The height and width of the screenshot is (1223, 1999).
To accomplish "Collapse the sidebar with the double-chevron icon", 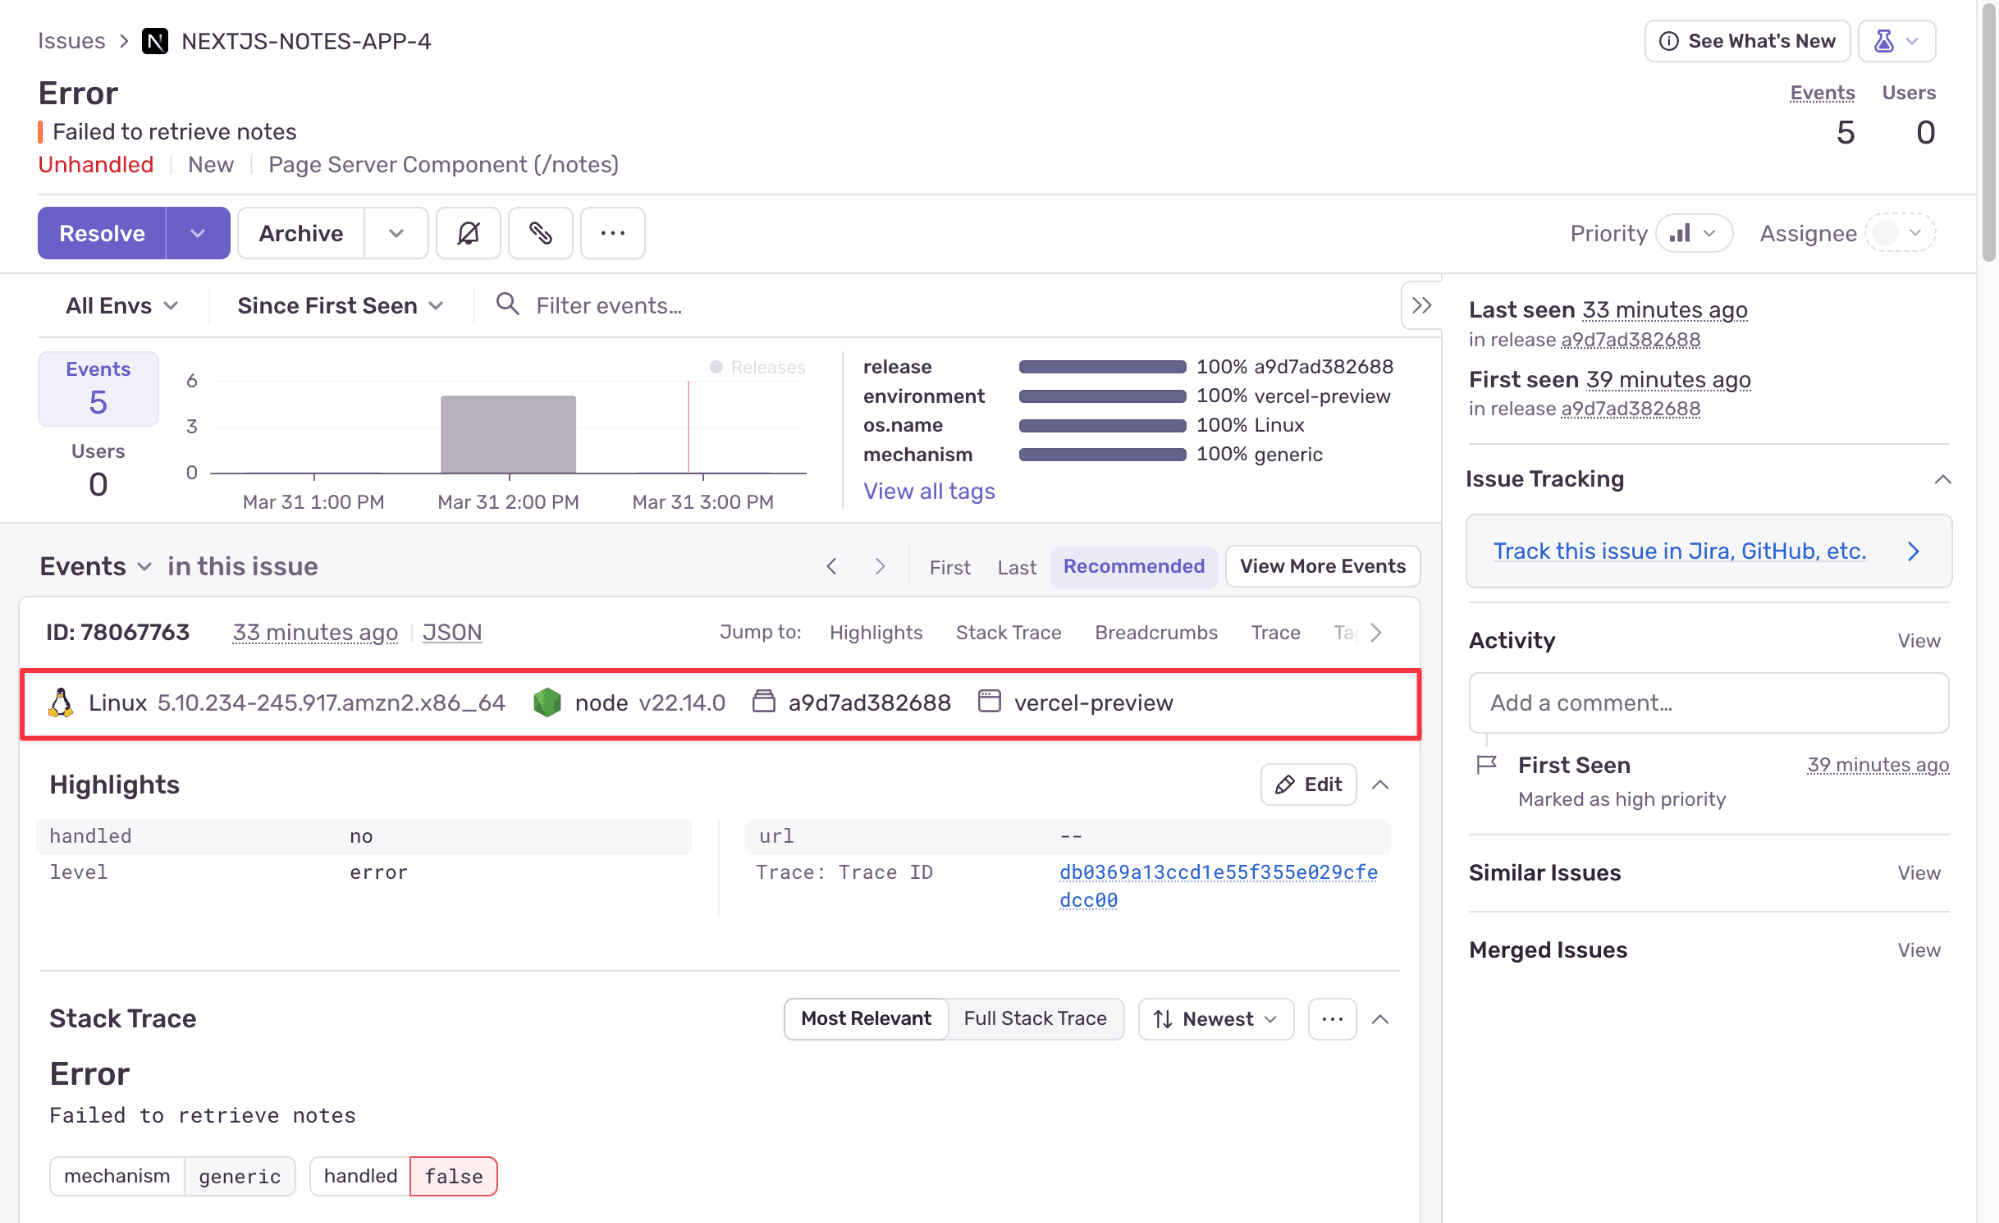I will (x=1421, y=306).
